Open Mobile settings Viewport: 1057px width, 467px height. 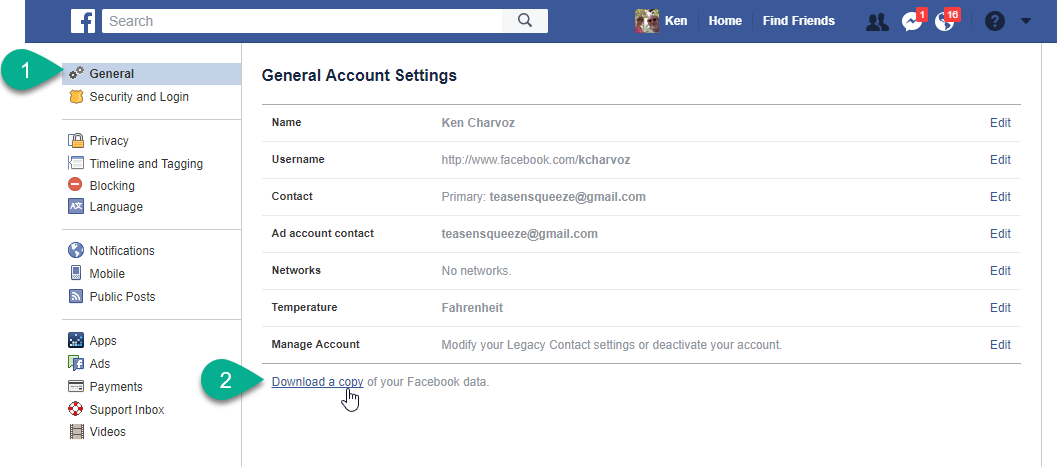pyautogui.click(x=107, y=273)
